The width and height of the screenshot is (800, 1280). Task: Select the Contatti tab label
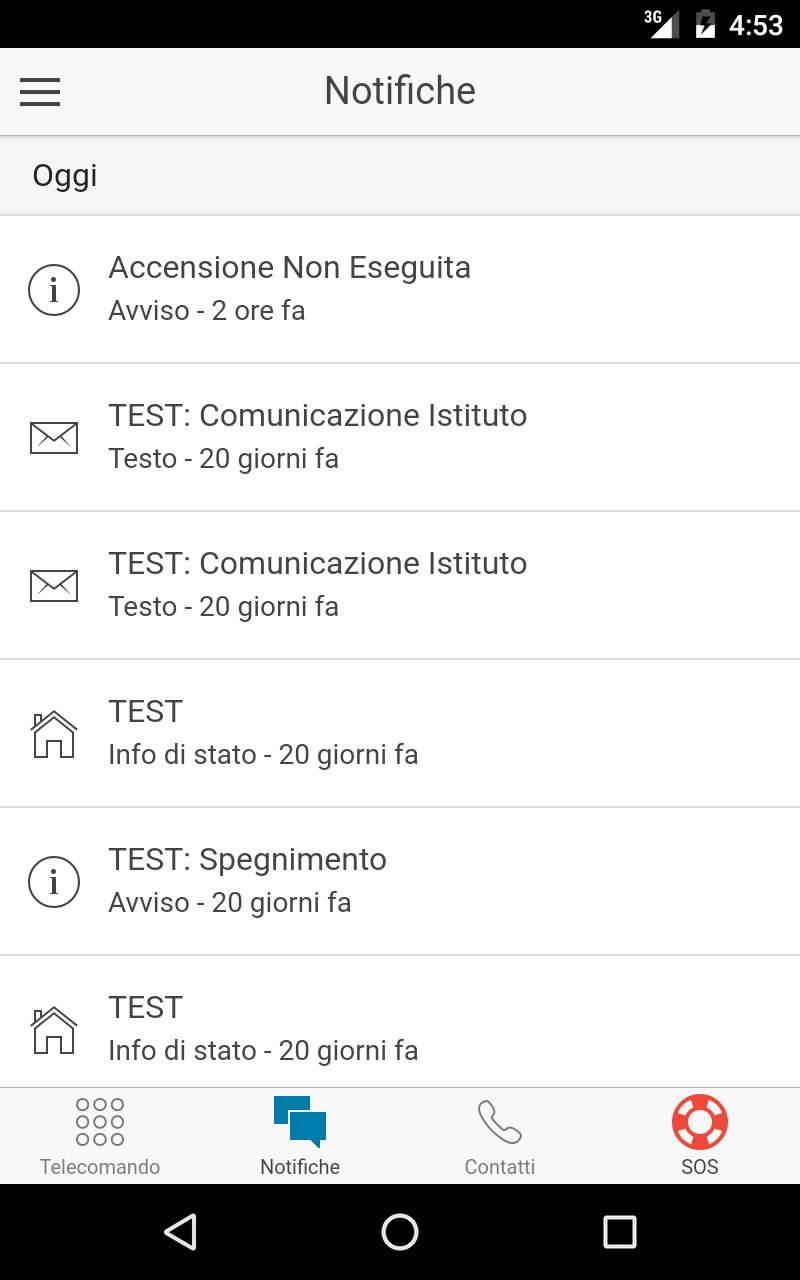[500, 1167]
